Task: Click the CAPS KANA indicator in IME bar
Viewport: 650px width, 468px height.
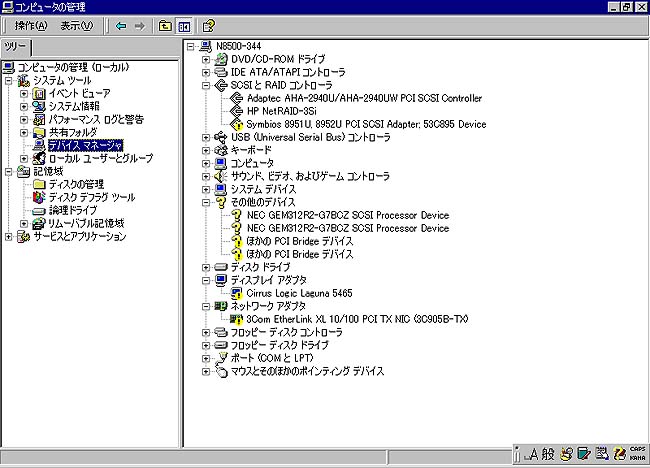Action: click(638, 453)
